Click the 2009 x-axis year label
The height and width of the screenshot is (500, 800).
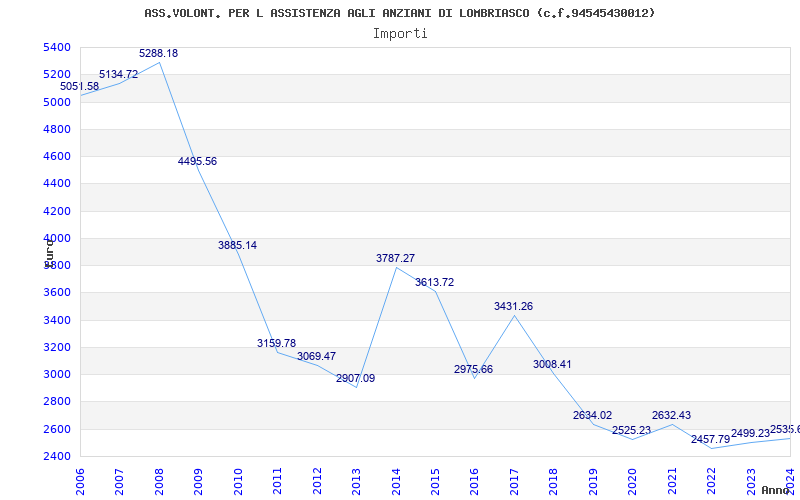198,482
